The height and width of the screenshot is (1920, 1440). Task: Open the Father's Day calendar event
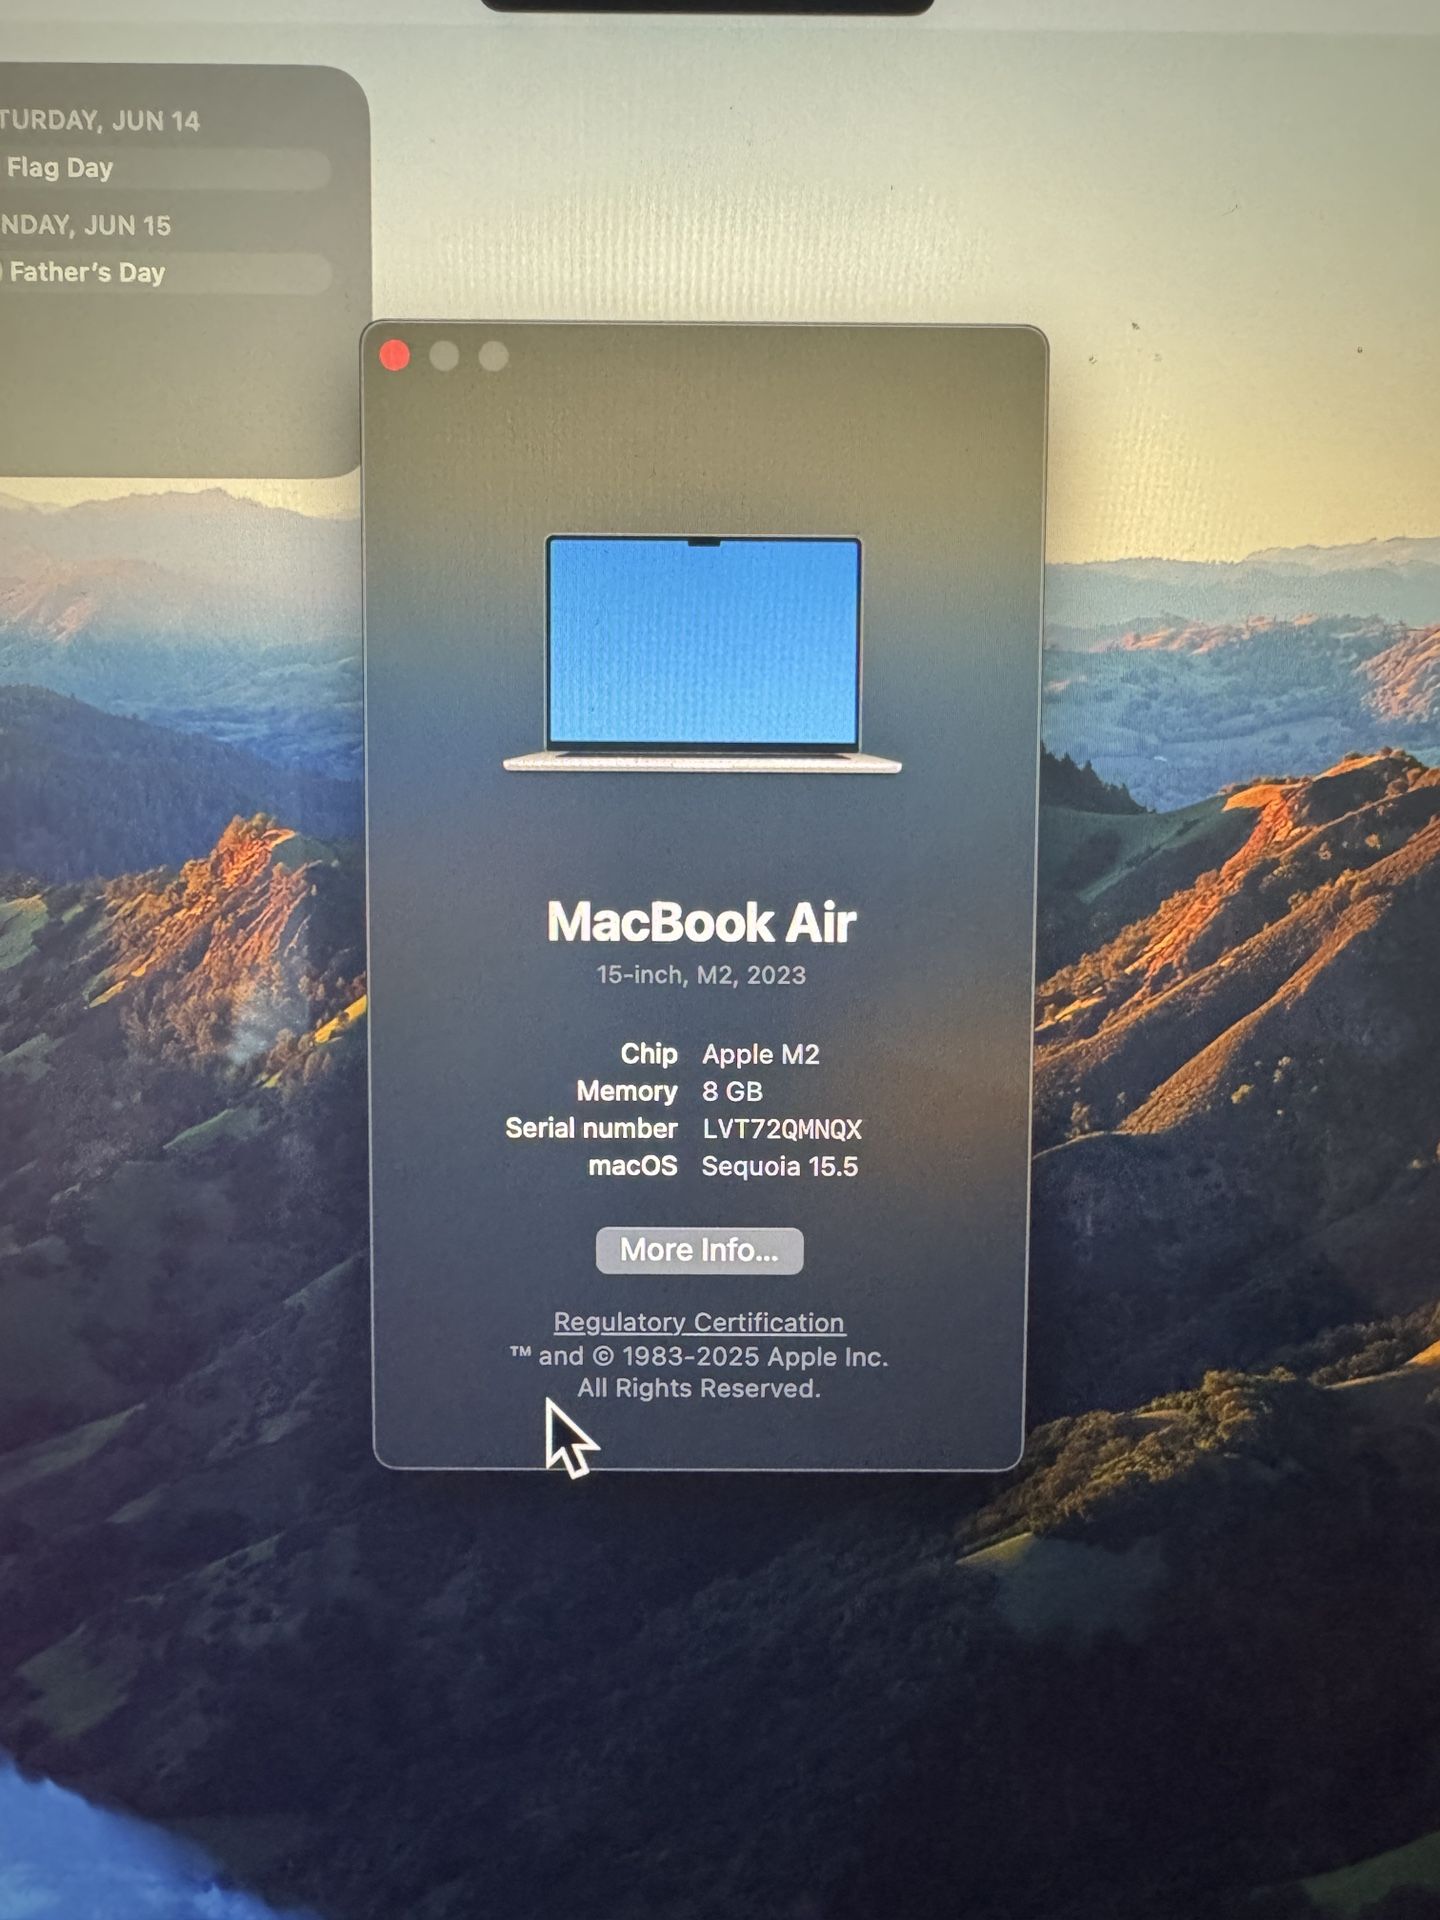165,273
